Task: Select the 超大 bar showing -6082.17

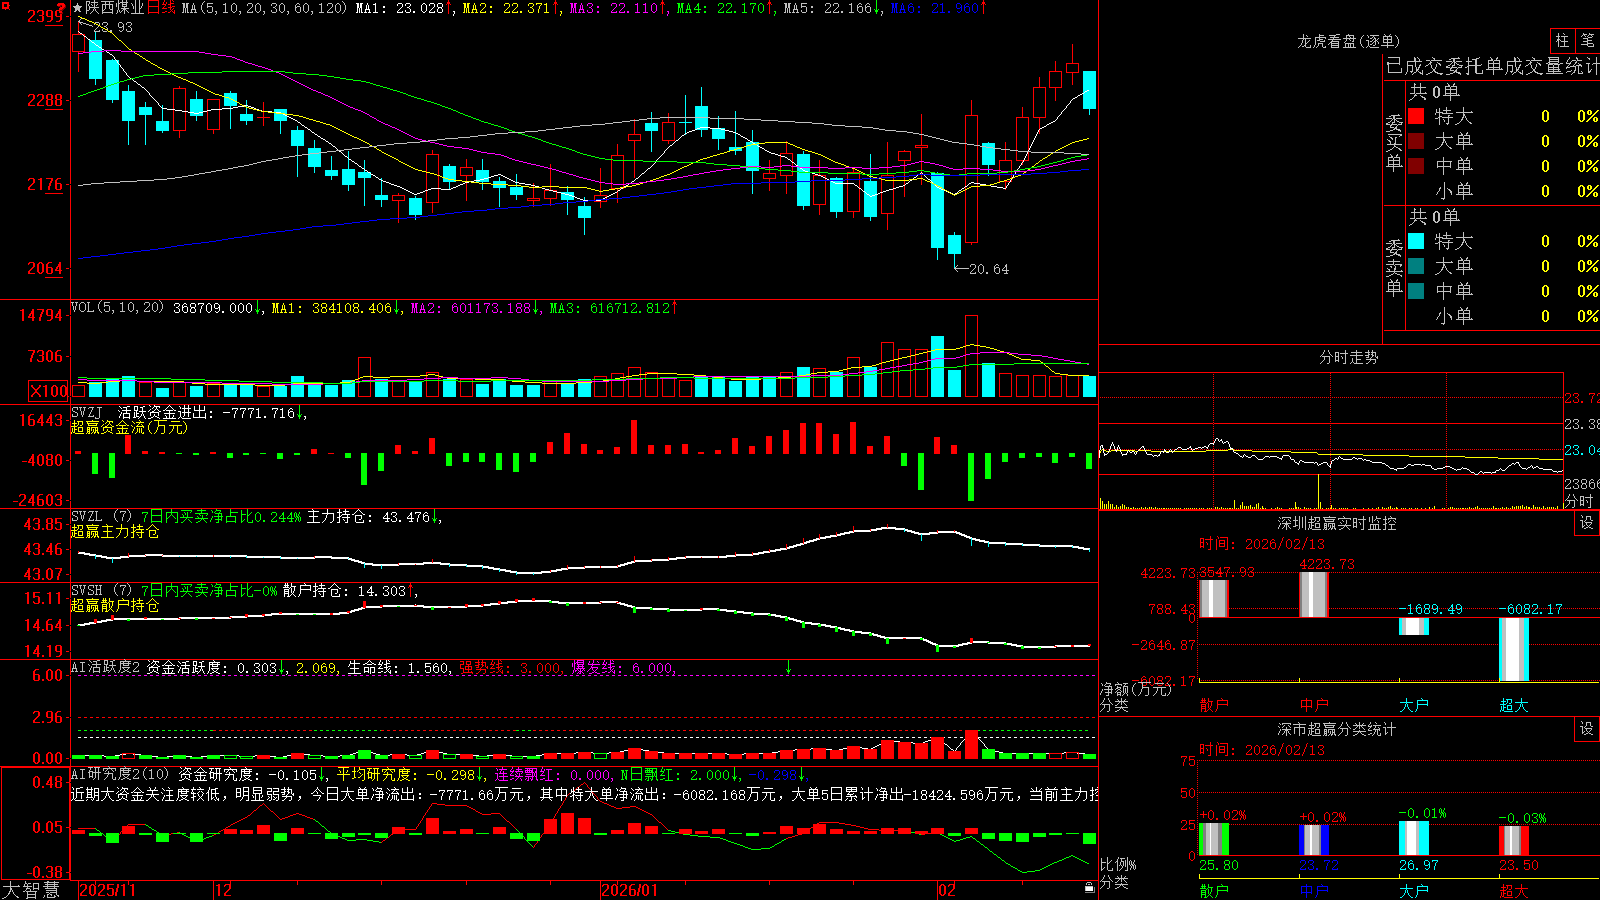Action: [1513, 649]
